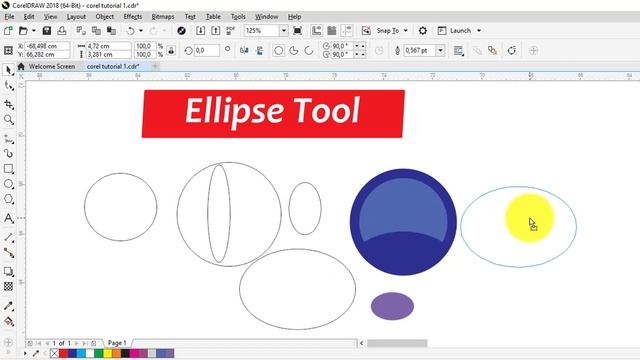Image resolution: width=640 pixels, height=360 pixels.
Task: Expand the Launch dropdown
Action: point(479,31)
